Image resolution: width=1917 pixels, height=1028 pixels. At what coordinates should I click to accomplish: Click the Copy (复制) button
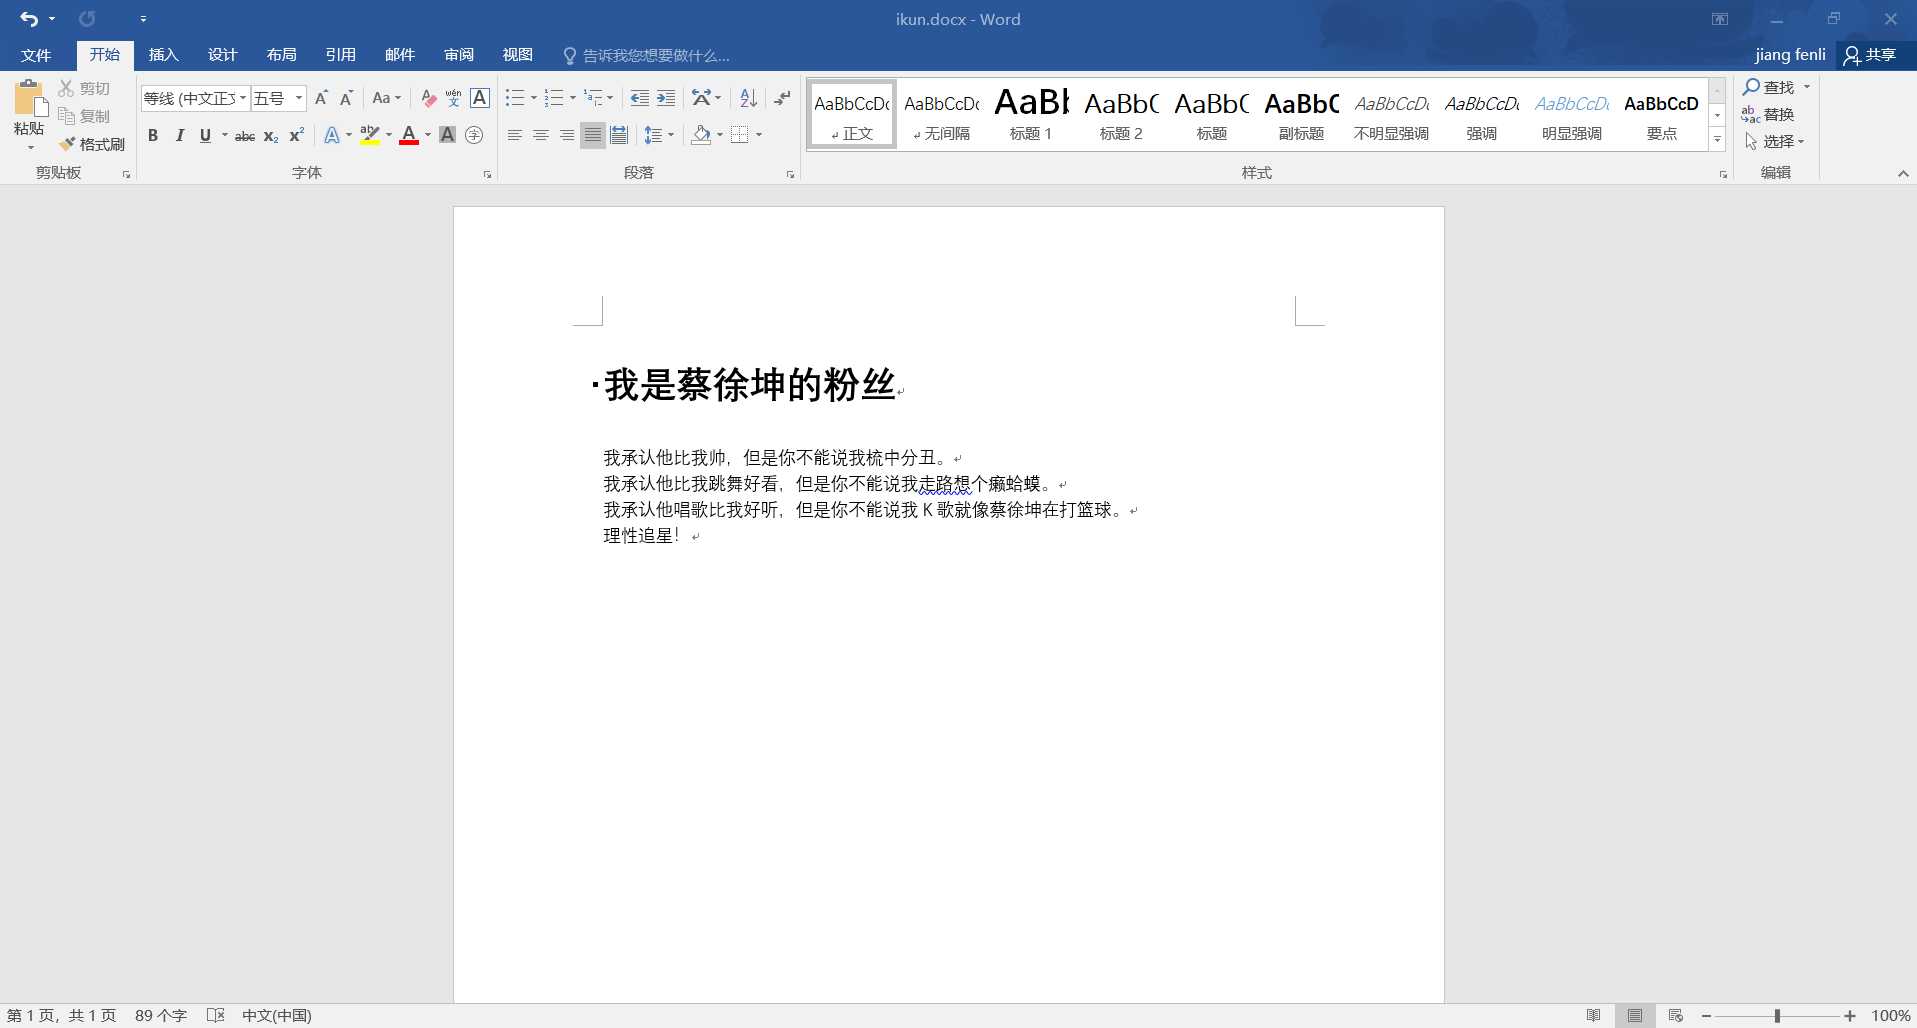click(84, 116)
